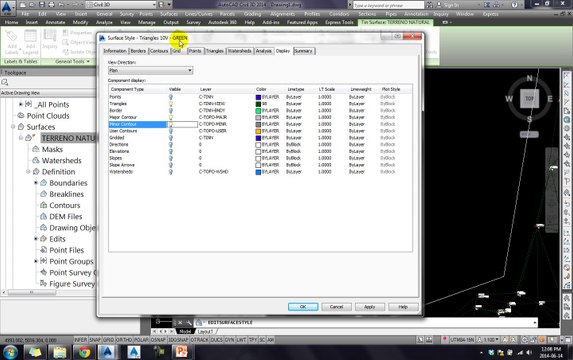The image size is (573, 360).
Task: Switch to the Information tab
Action: 115,51
